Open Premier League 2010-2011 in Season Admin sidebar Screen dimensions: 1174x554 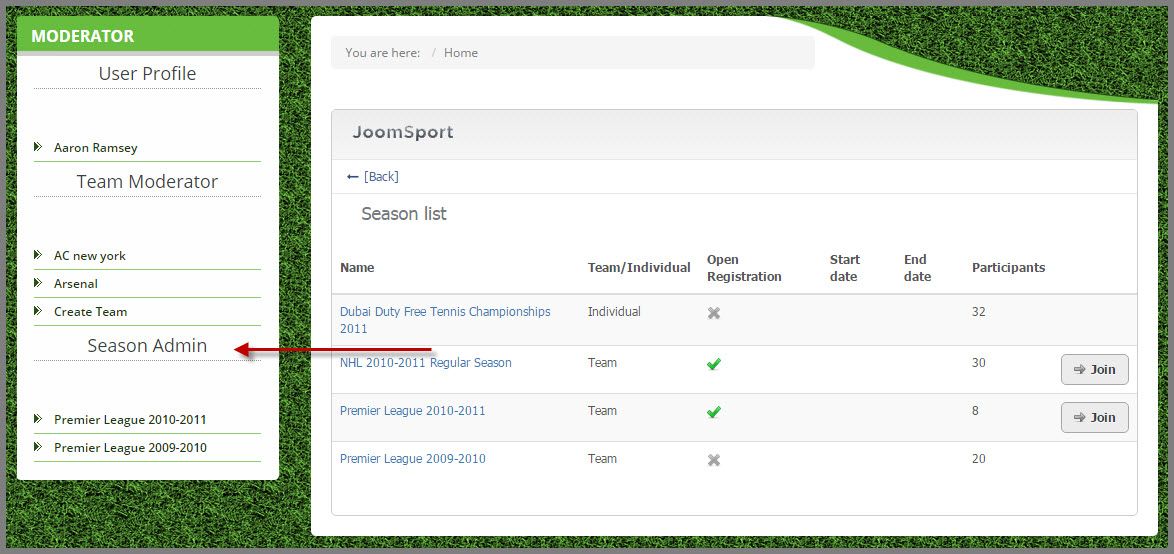point(130,419)
